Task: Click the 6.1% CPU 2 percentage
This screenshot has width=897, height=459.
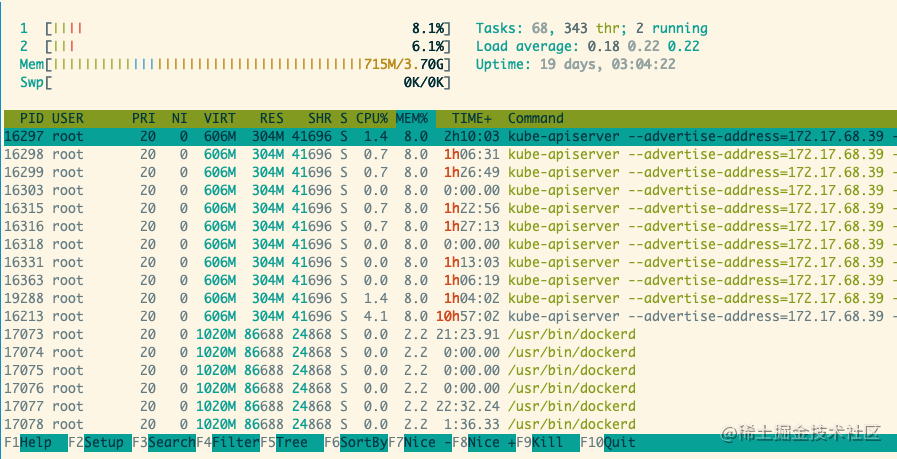Action: (x=428, y=46)
